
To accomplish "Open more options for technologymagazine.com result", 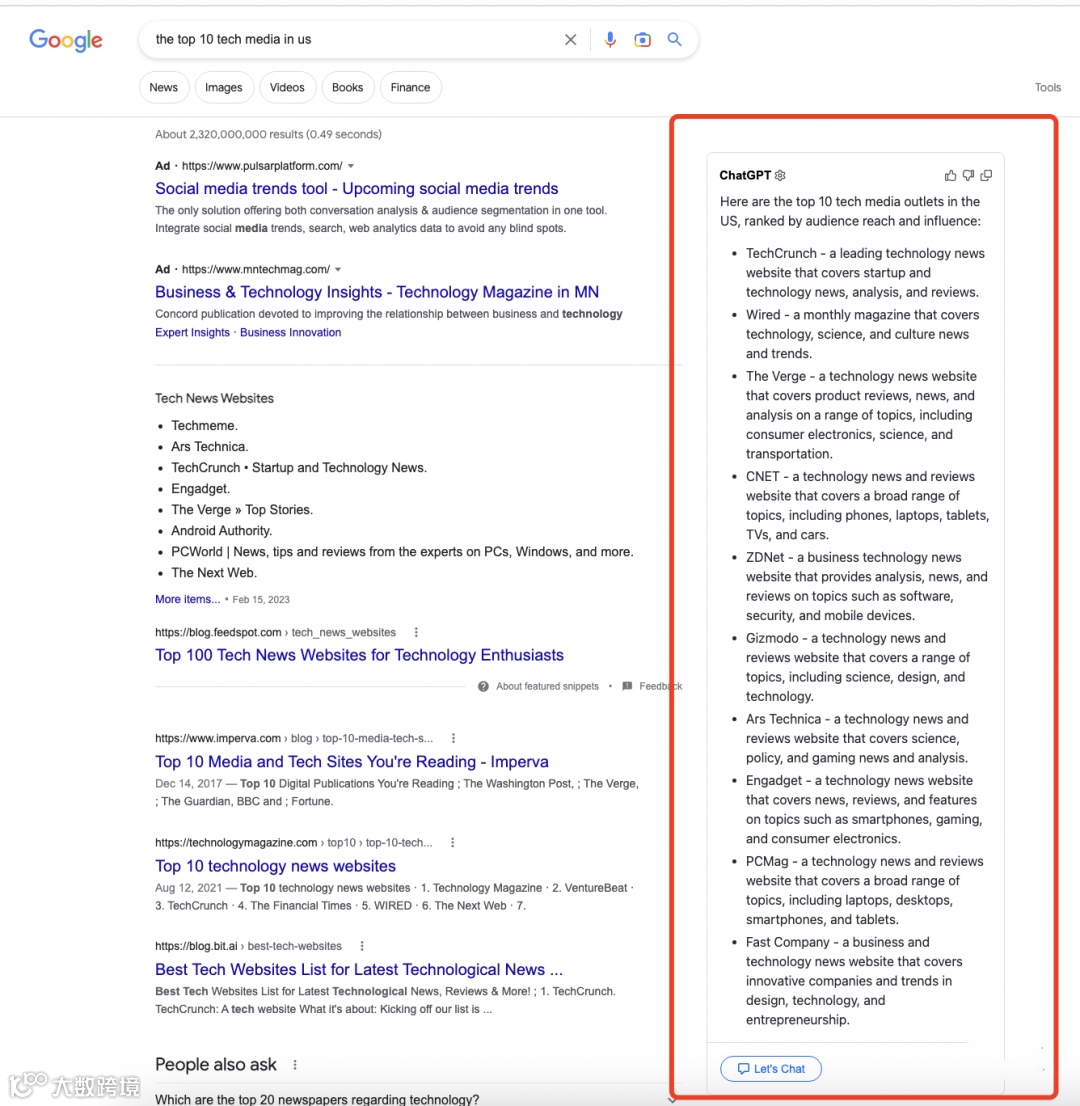I will coord(453,842).
